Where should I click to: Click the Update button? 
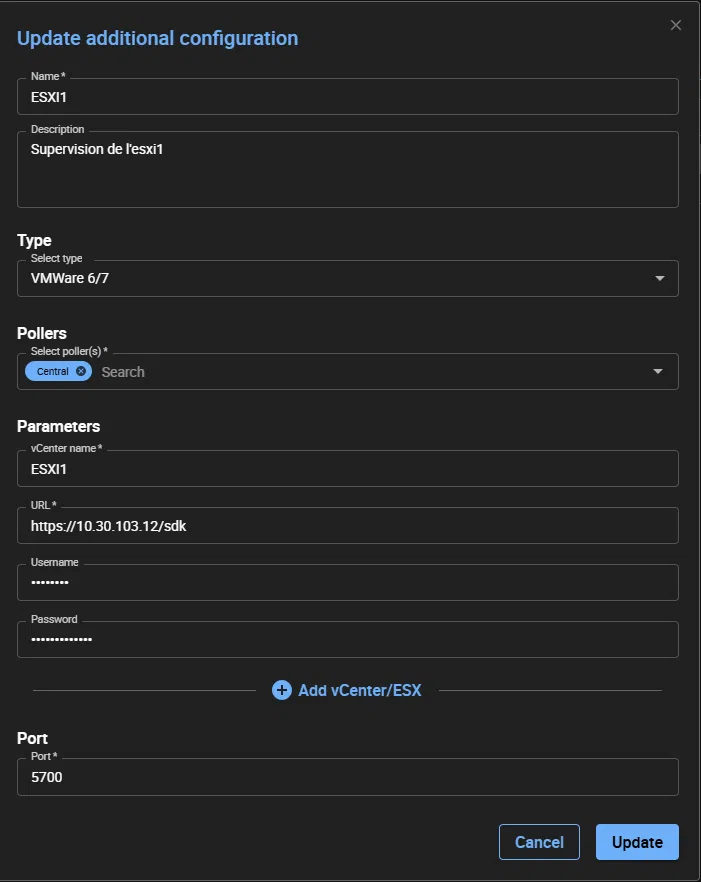(637, 842)
